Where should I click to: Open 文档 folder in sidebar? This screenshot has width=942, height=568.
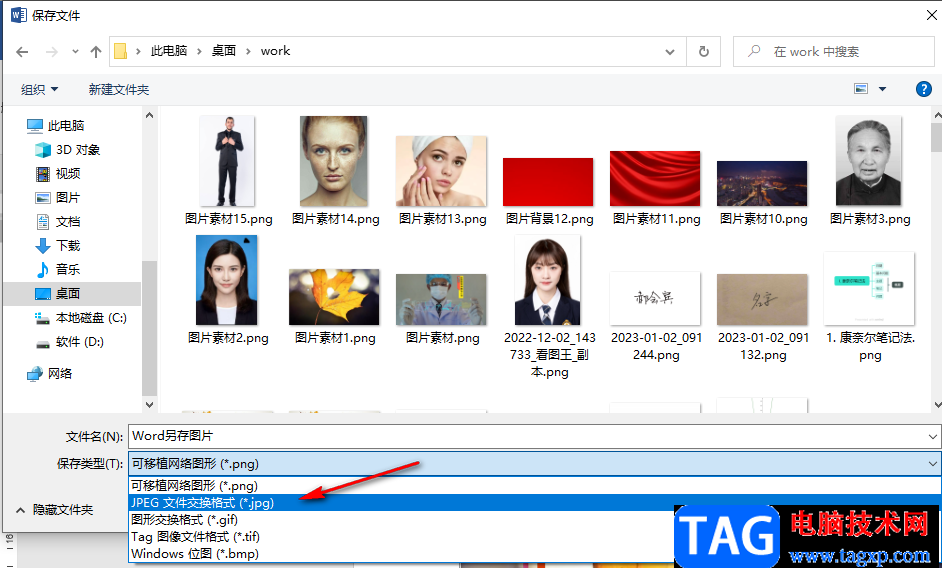coord(58,222)
